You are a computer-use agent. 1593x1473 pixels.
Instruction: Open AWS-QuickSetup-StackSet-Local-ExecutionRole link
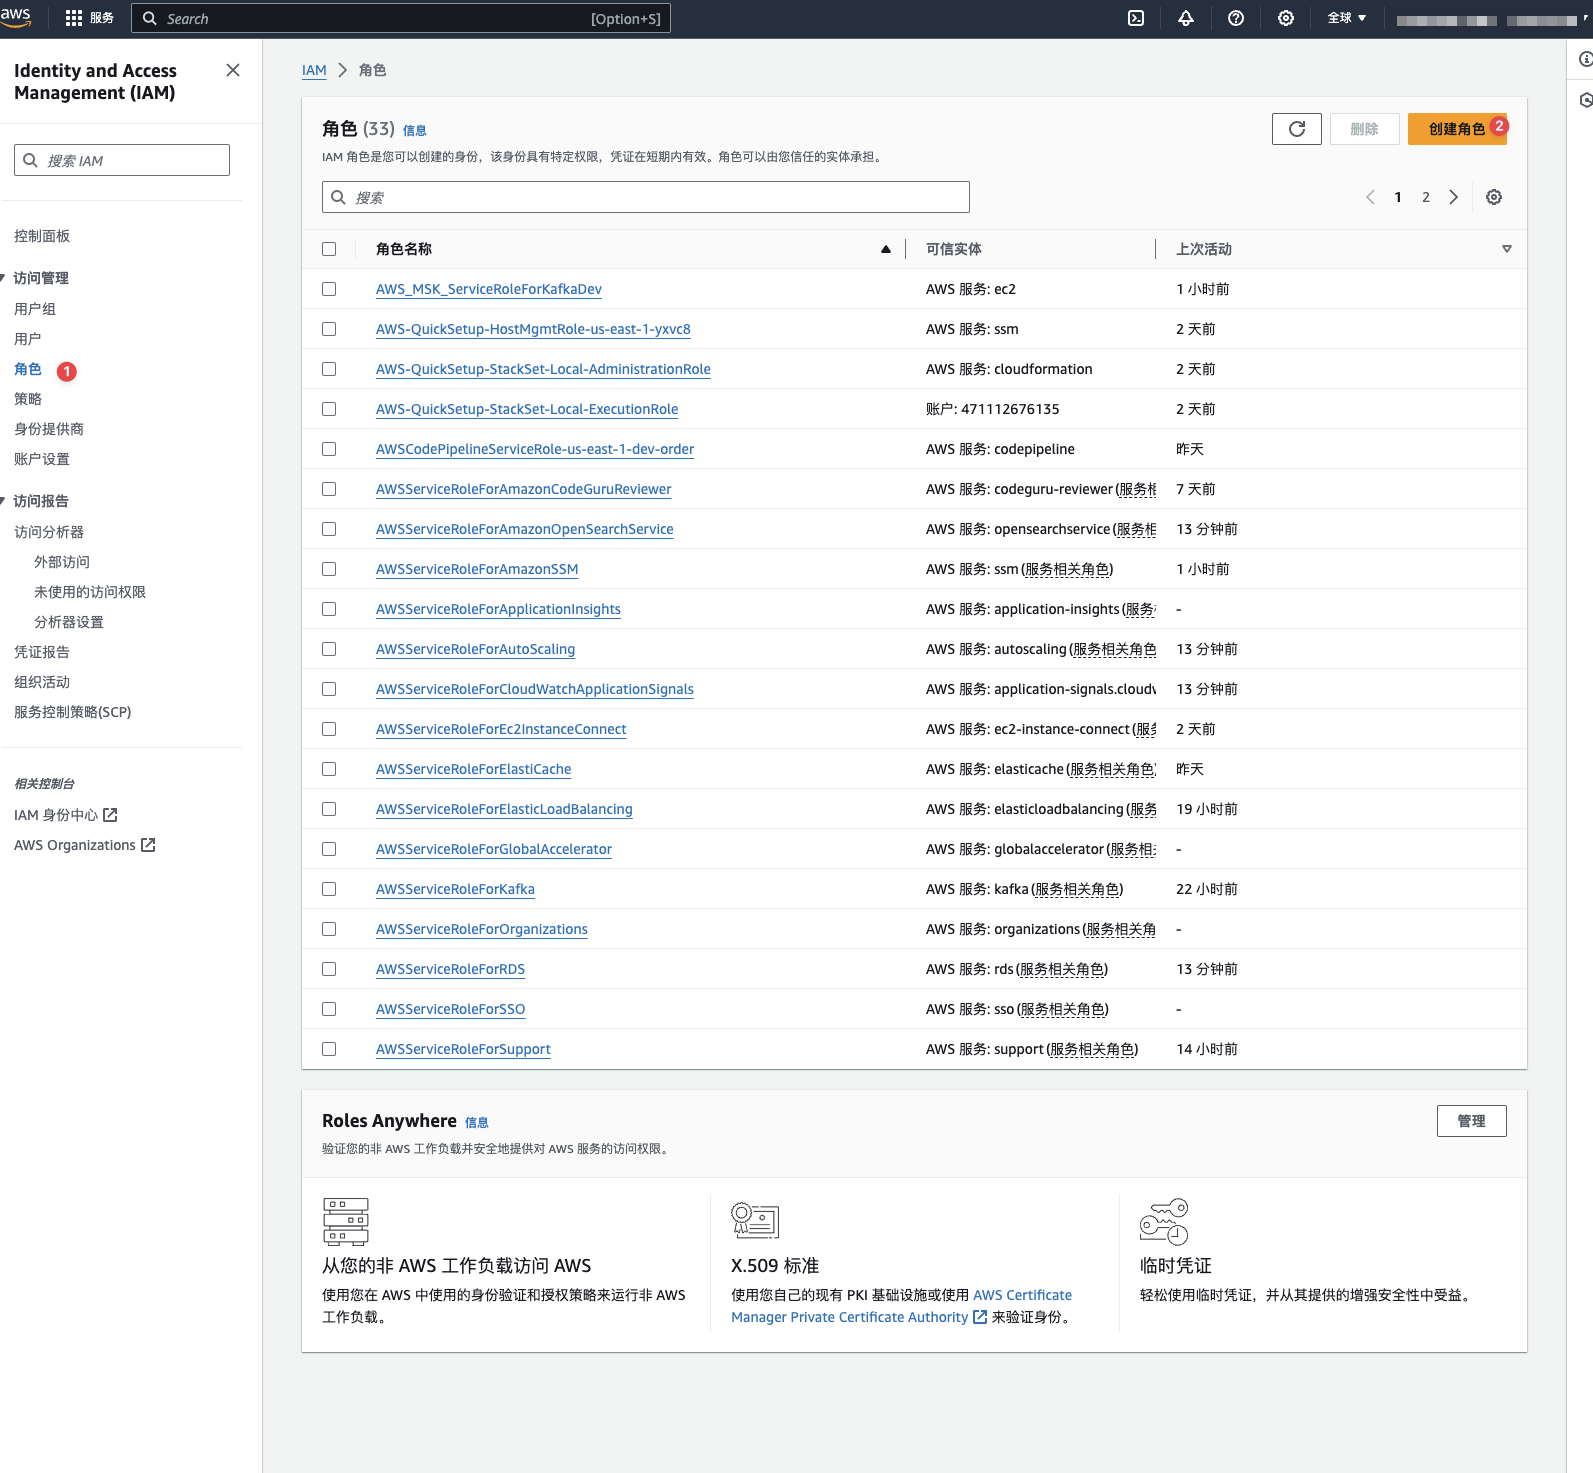click(x=527, y=409)
